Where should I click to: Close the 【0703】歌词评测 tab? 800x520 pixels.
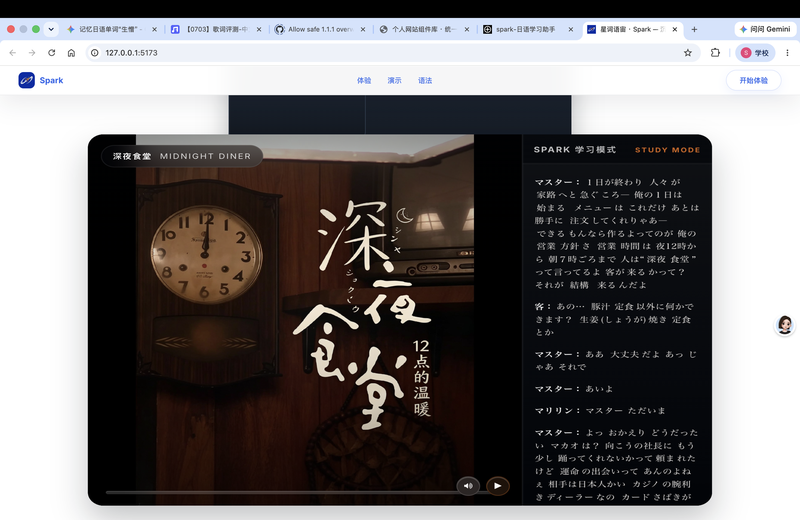click(x=259, y=30)
